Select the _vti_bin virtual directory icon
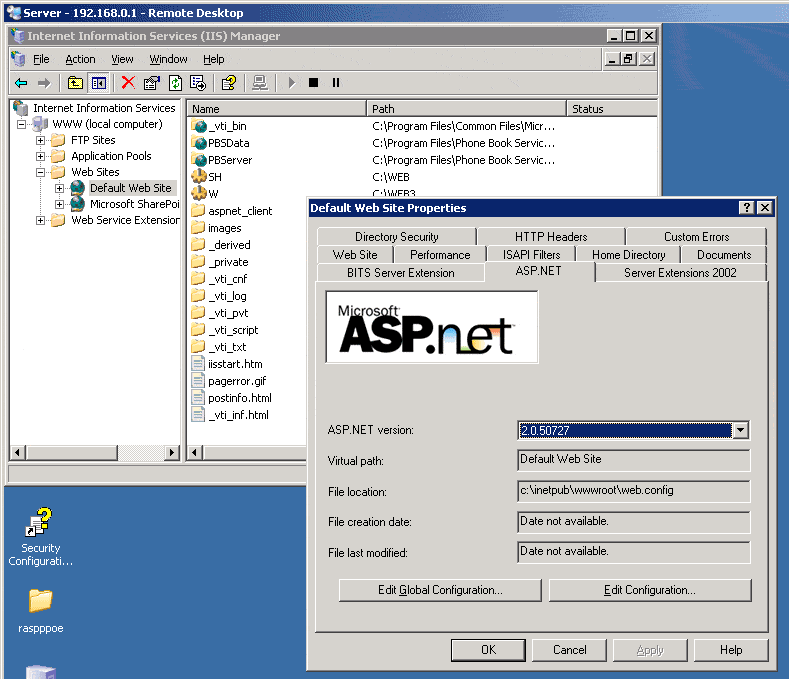789x679 pixels. point(199,126)
